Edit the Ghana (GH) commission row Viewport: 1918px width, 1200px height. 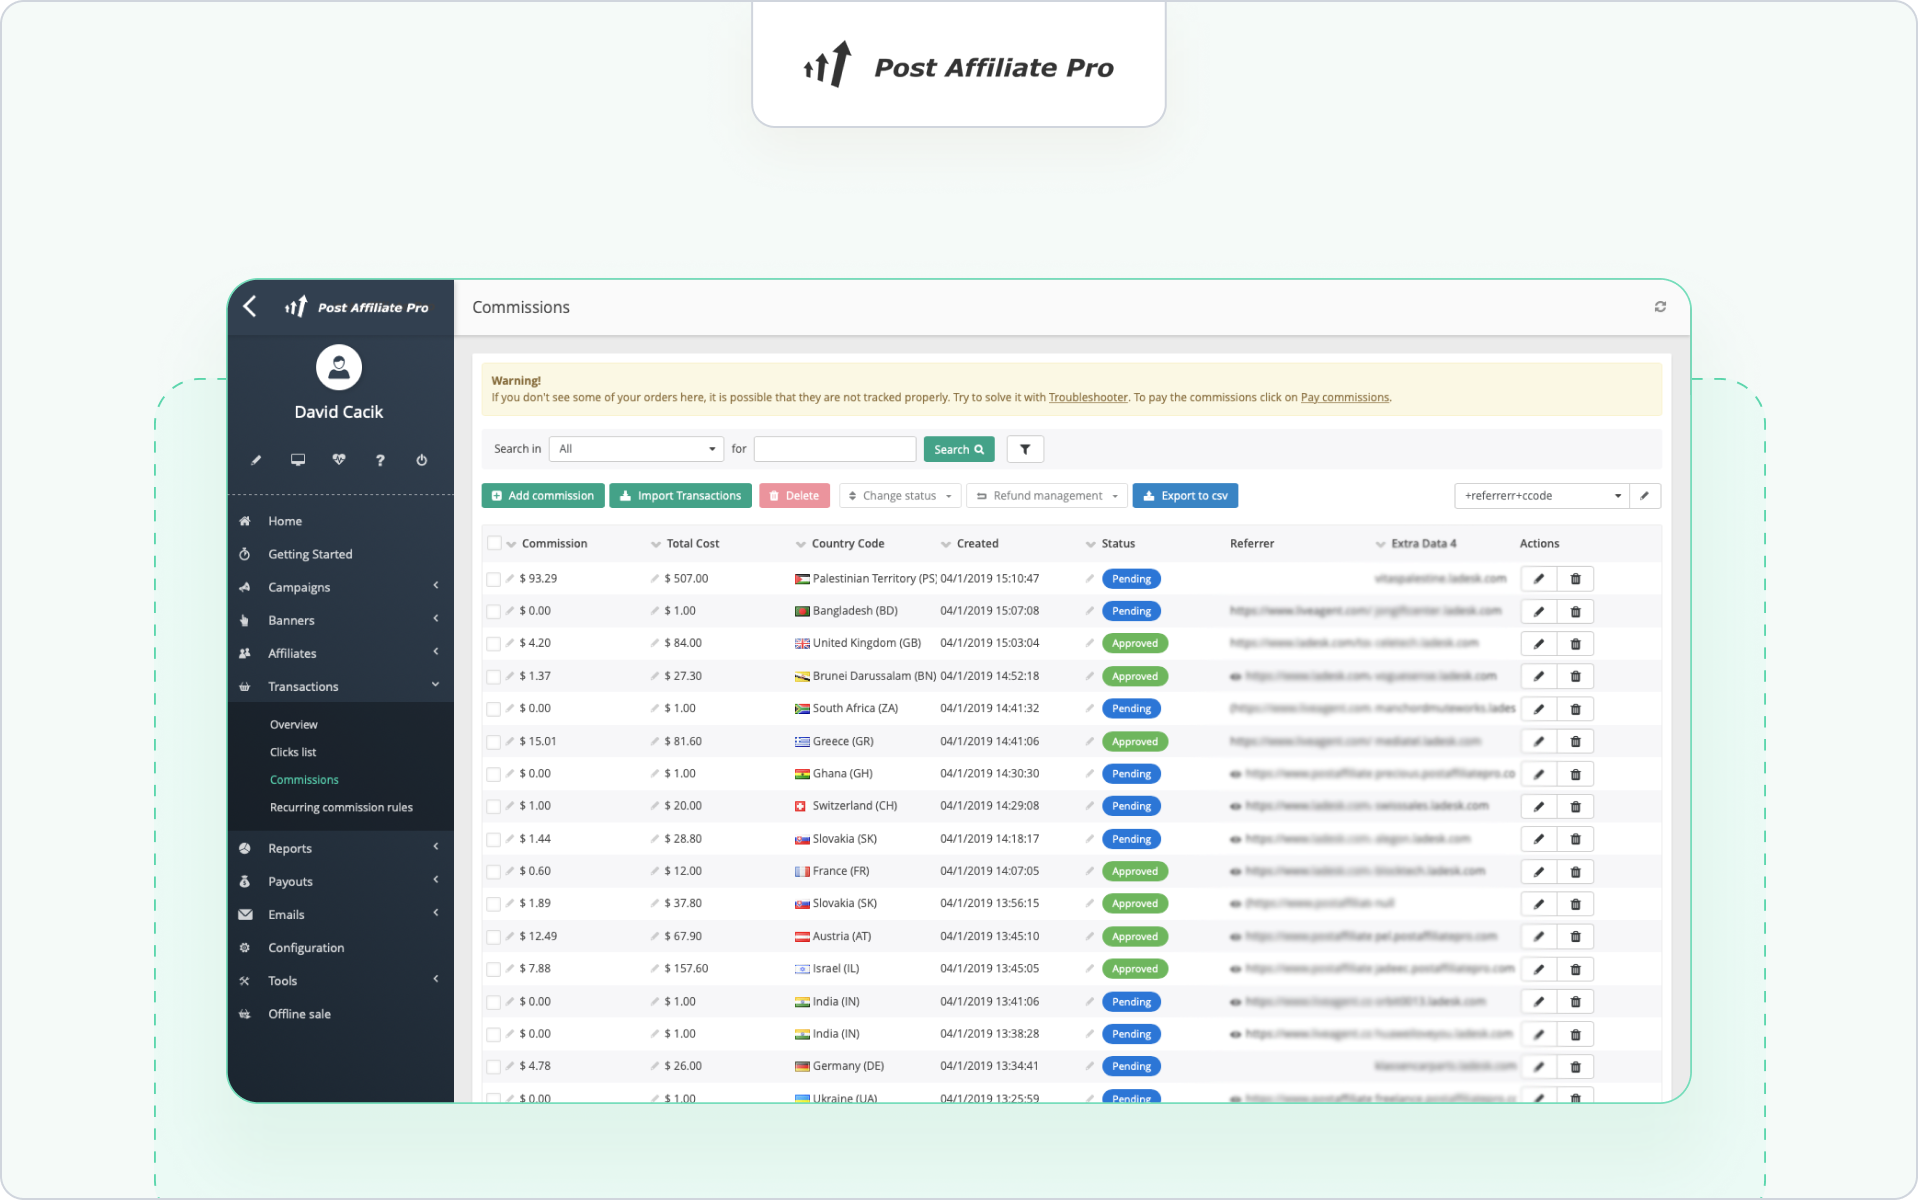(x=1539, y=774)
